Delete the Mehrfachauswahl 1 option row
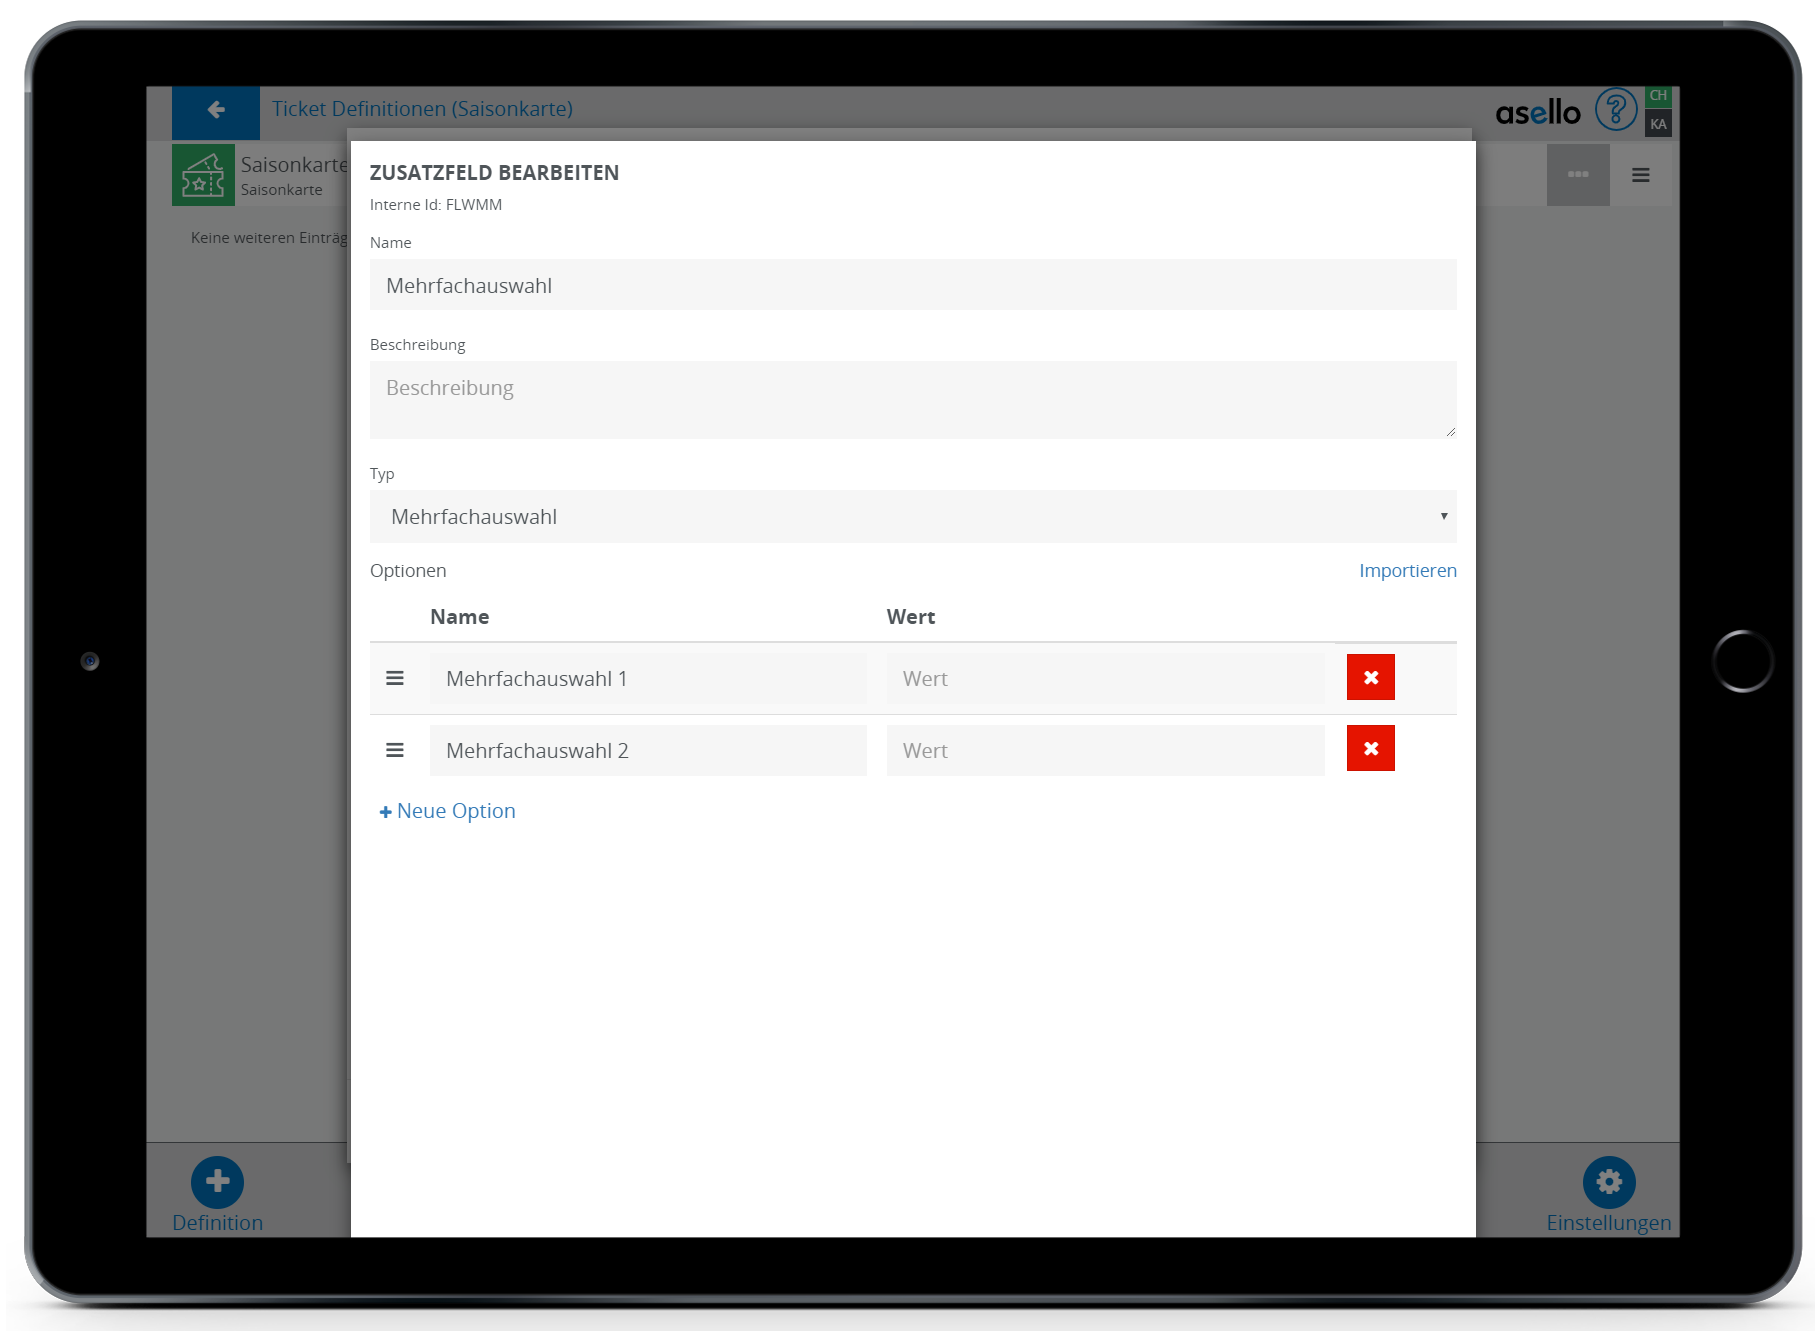This screenshot has height=1331, width=1815. pos(1370,677)
